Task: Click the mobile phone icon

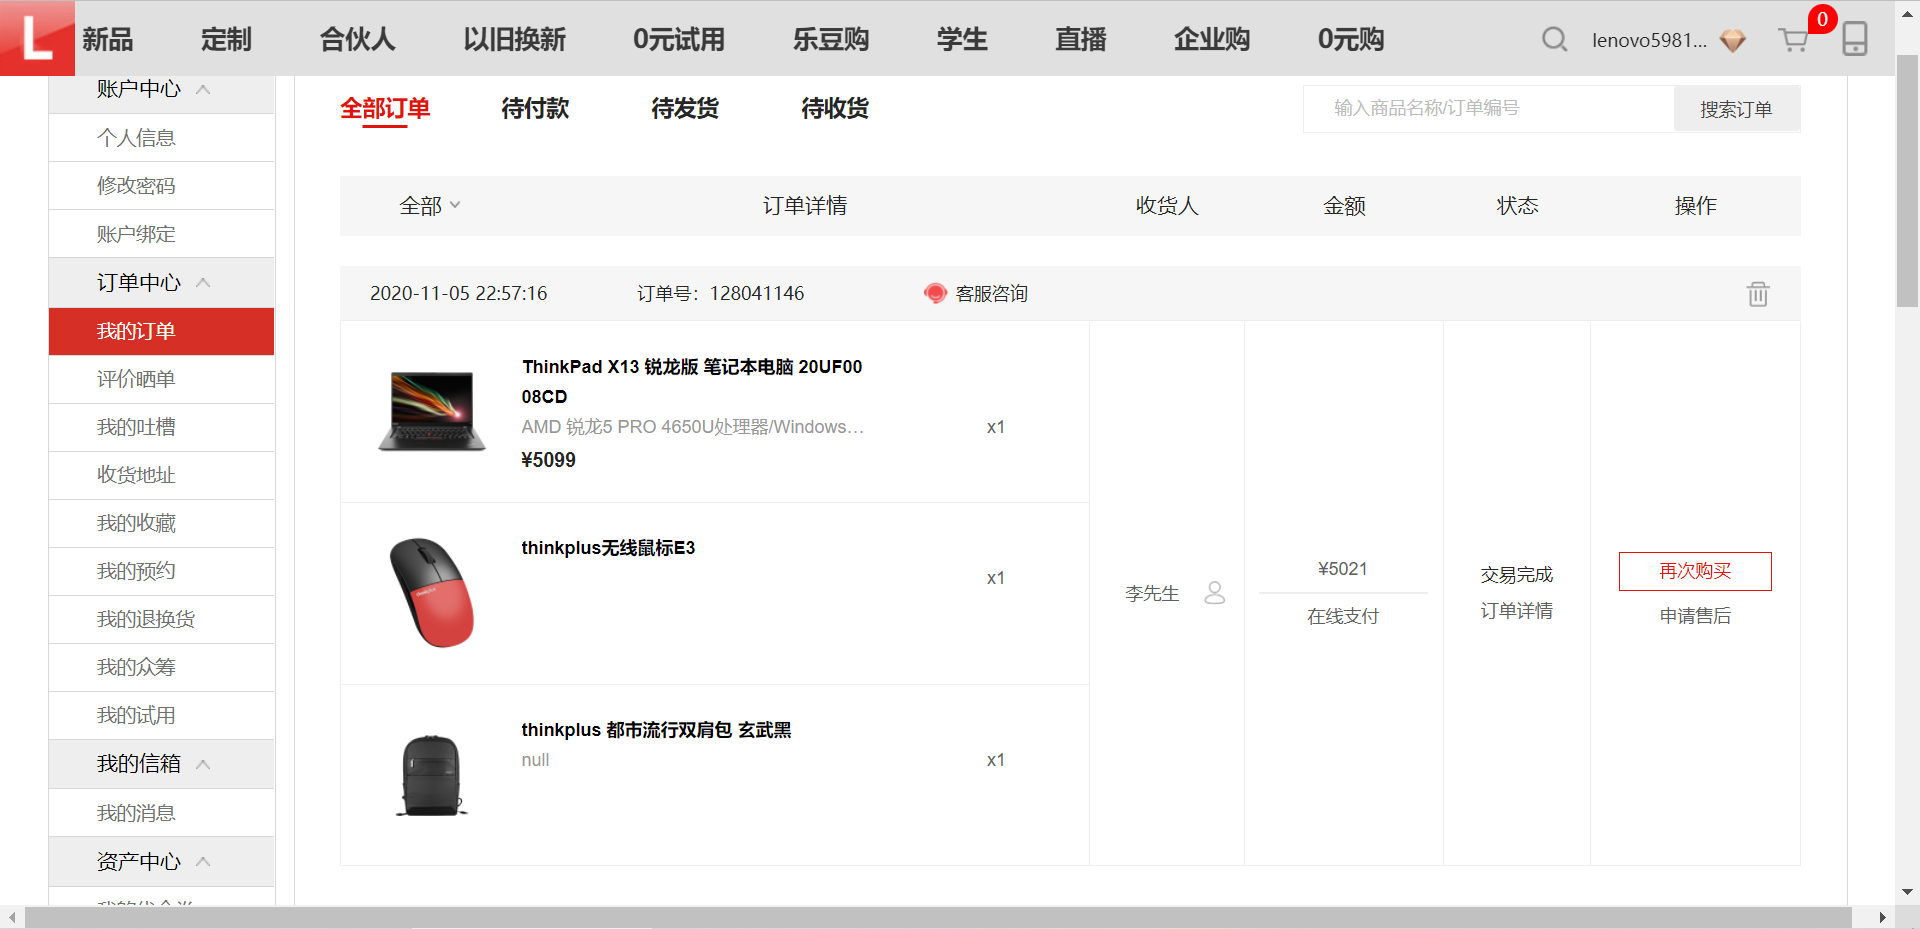Action: point(1855,39)
